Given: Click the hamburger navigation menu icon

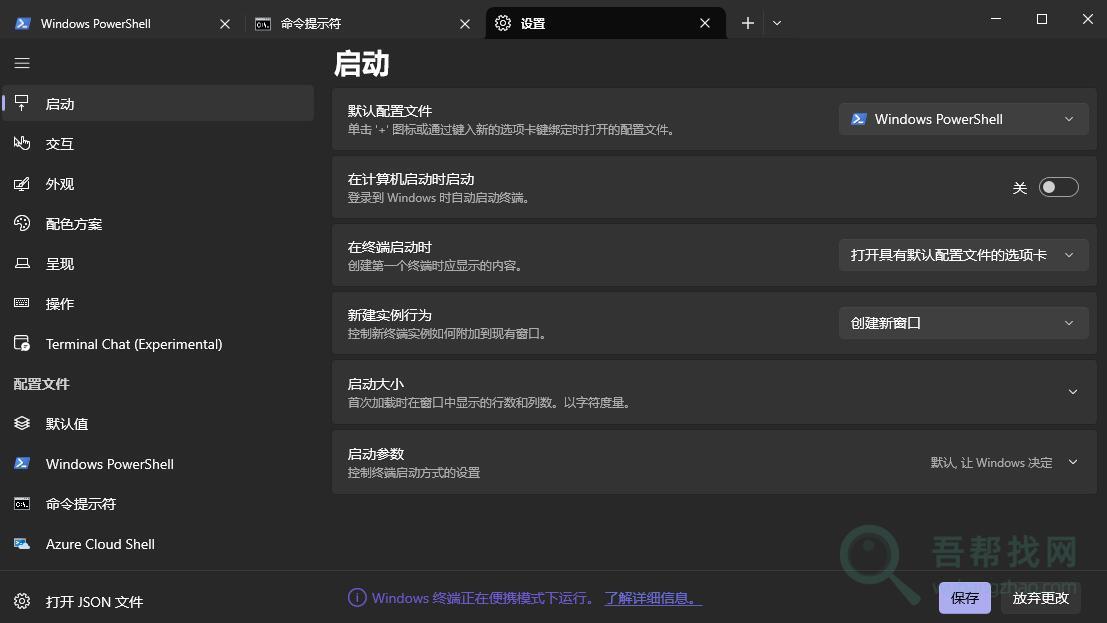Looking at the screenshot, I should (22, 63).
